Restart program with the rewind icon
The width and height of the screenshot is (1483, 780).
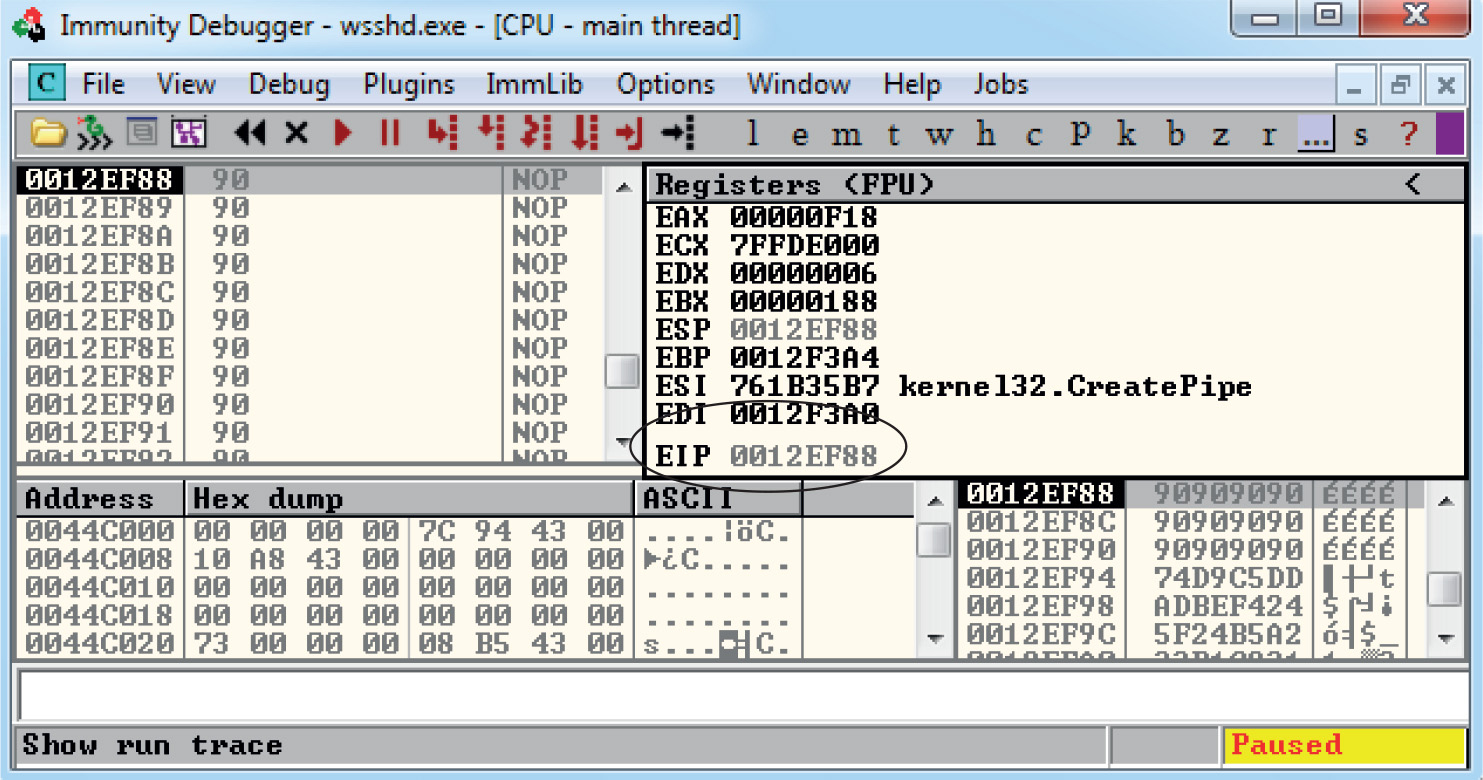tap(249, 133)
